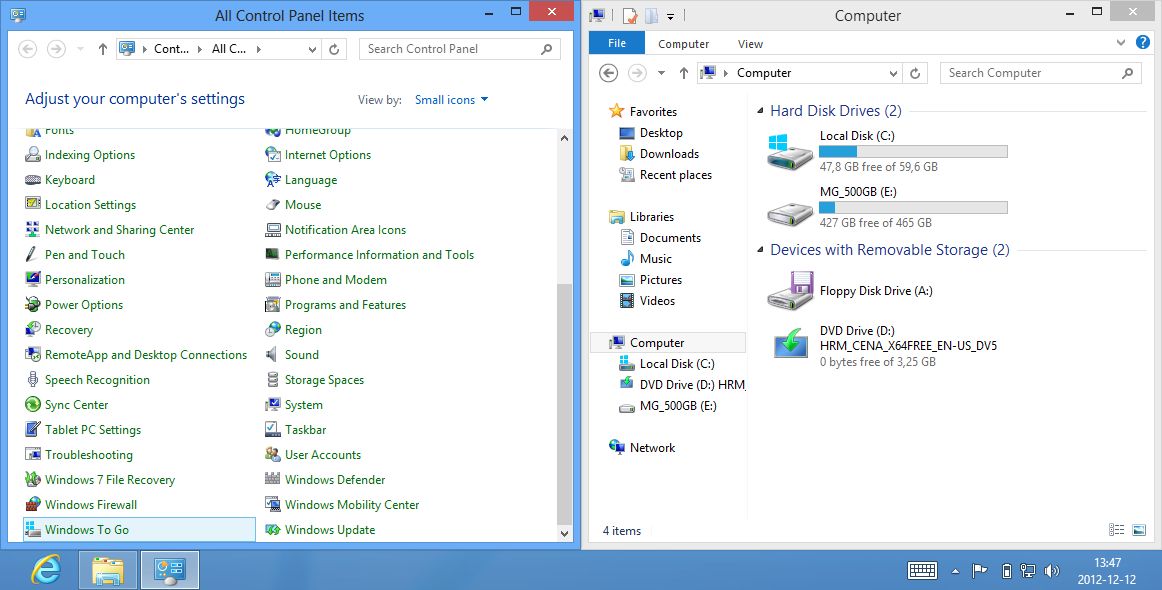This screenshot has width=1162, height=590.
Task: Open Power Options
Action: click(x=74, y=305)
